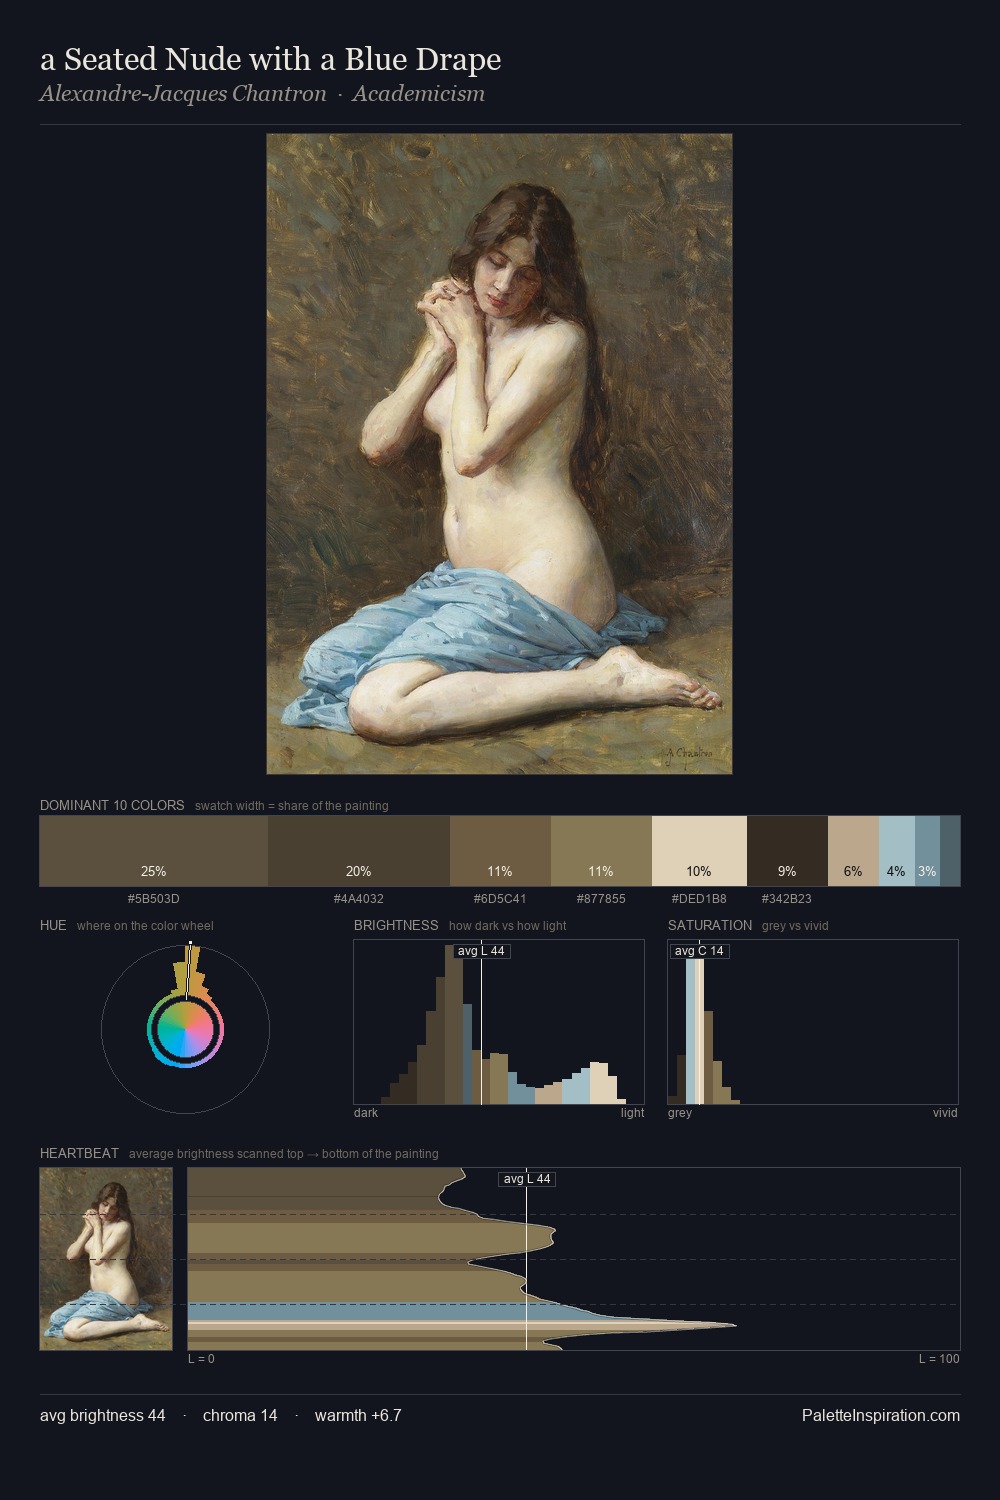Click artist name Alexandre-Jacques Chantron
1000x1500 pixels.
click(x=183, y=94)
